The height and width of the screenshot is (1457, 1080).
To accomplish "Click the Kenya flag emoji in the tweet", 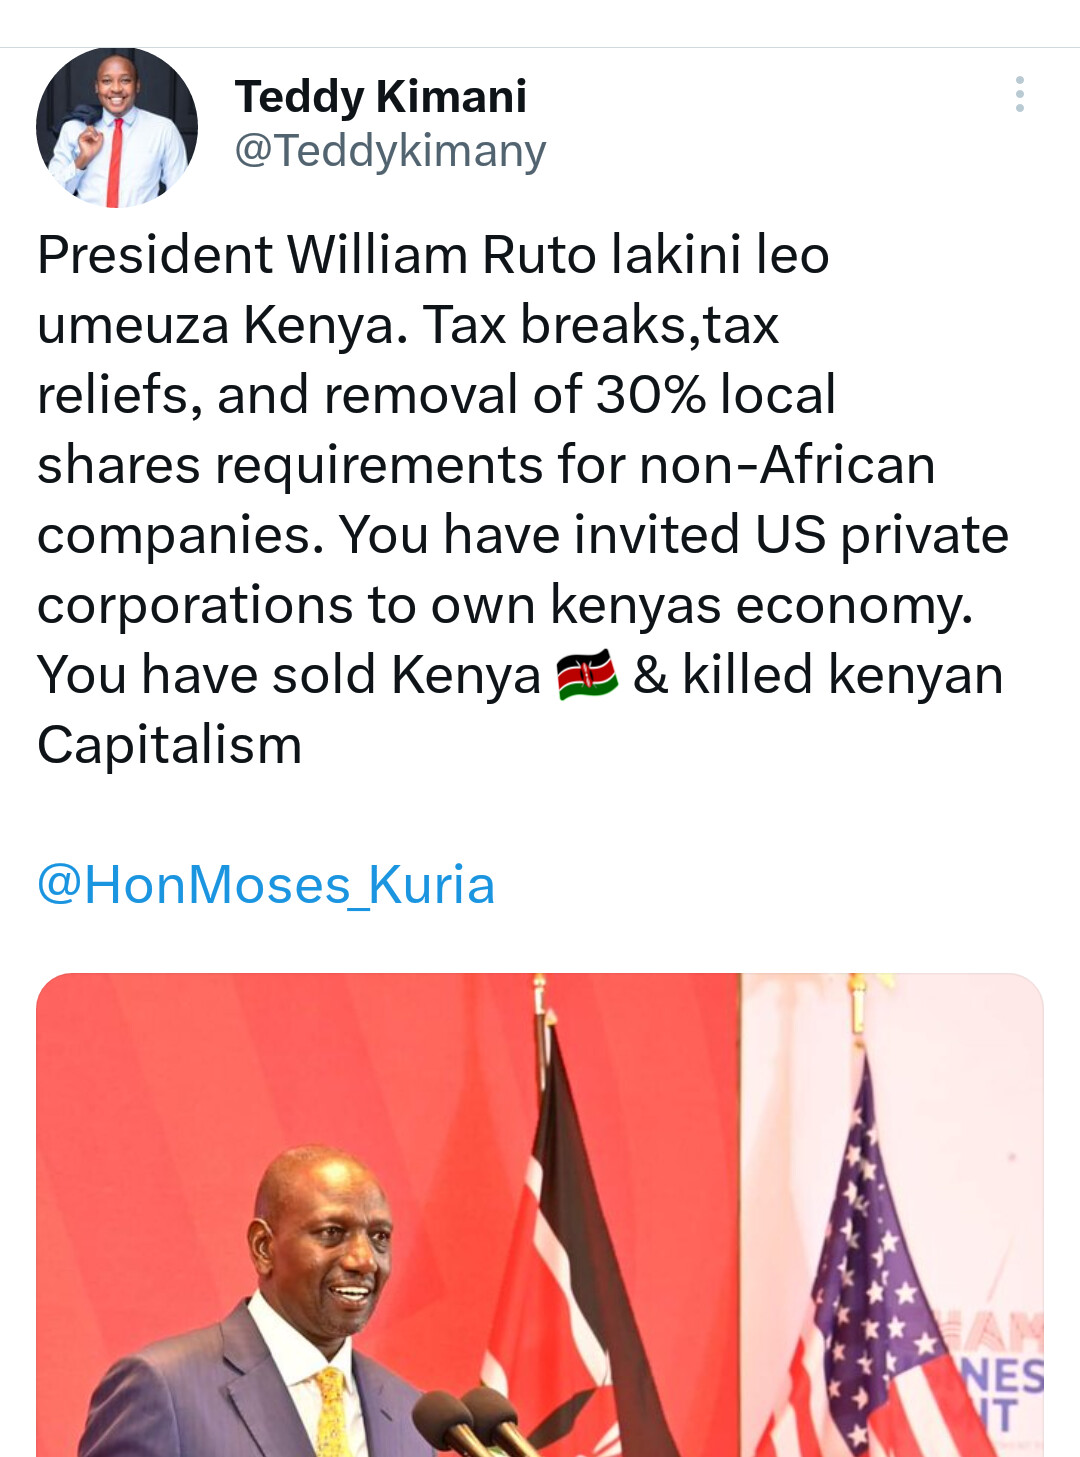I will 587,674.
